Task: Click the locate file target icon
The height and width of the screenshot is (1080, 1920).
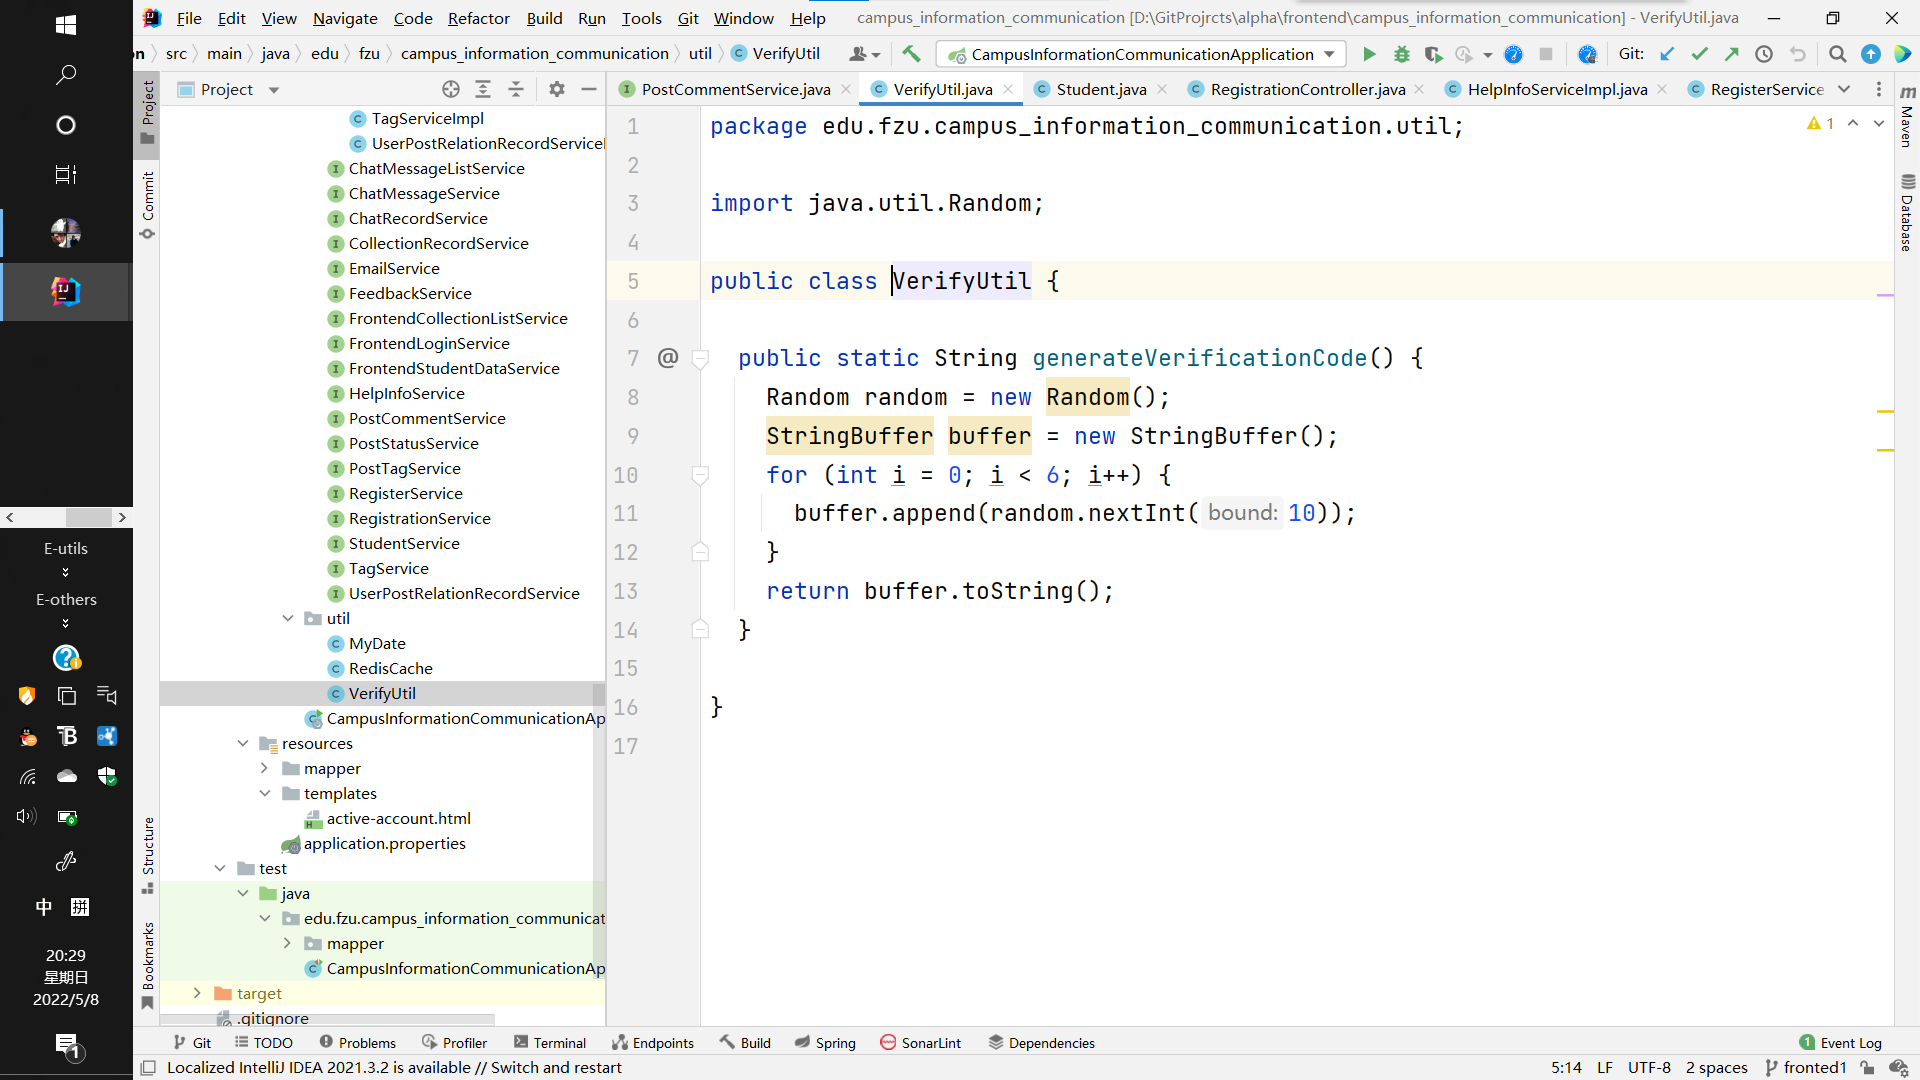Action: tap(451, 89)
